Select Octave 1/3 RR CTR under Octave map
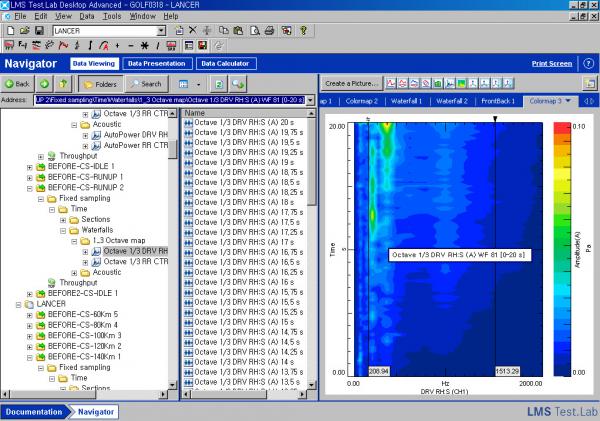The height and width of the screenshot is (421, 600). [x=136, y=262]
